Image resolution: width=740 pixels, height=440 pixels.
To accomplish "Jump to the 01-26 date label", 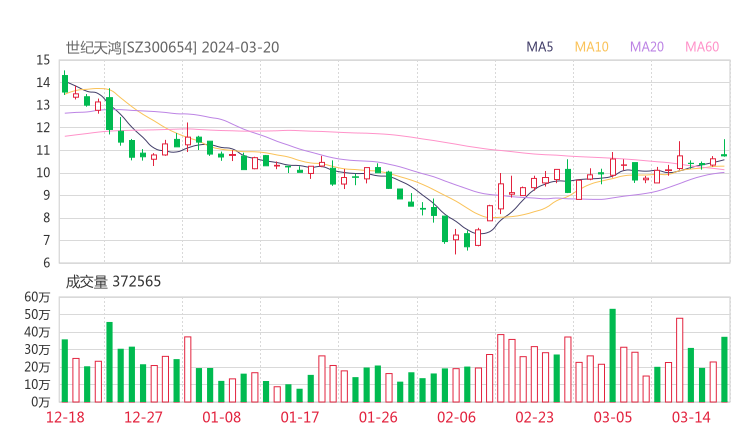I will (378, 417).
